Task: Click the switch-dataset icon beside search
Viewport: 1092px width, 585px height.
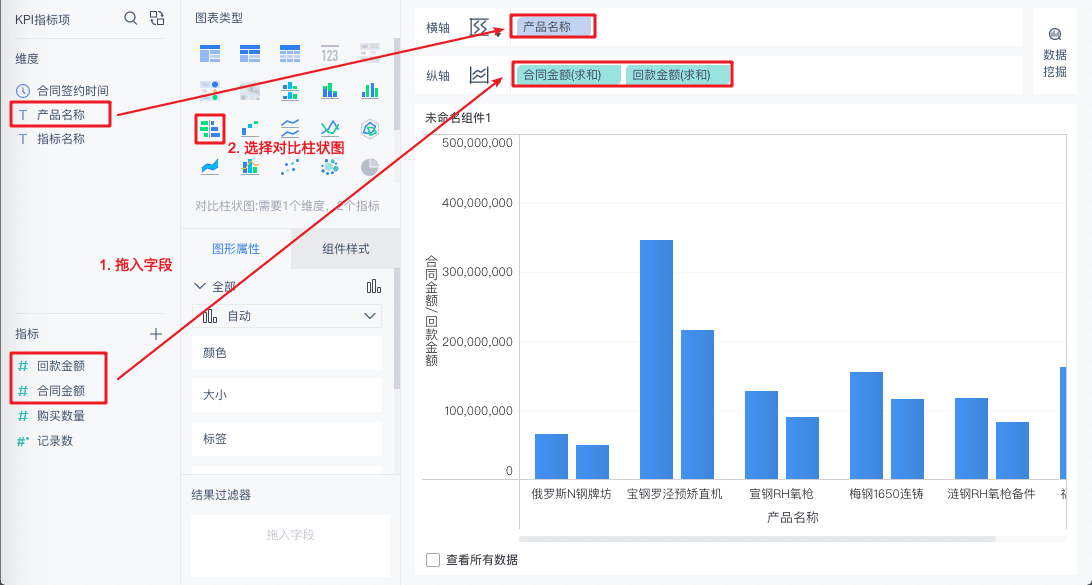Action: tap(157, 18)
